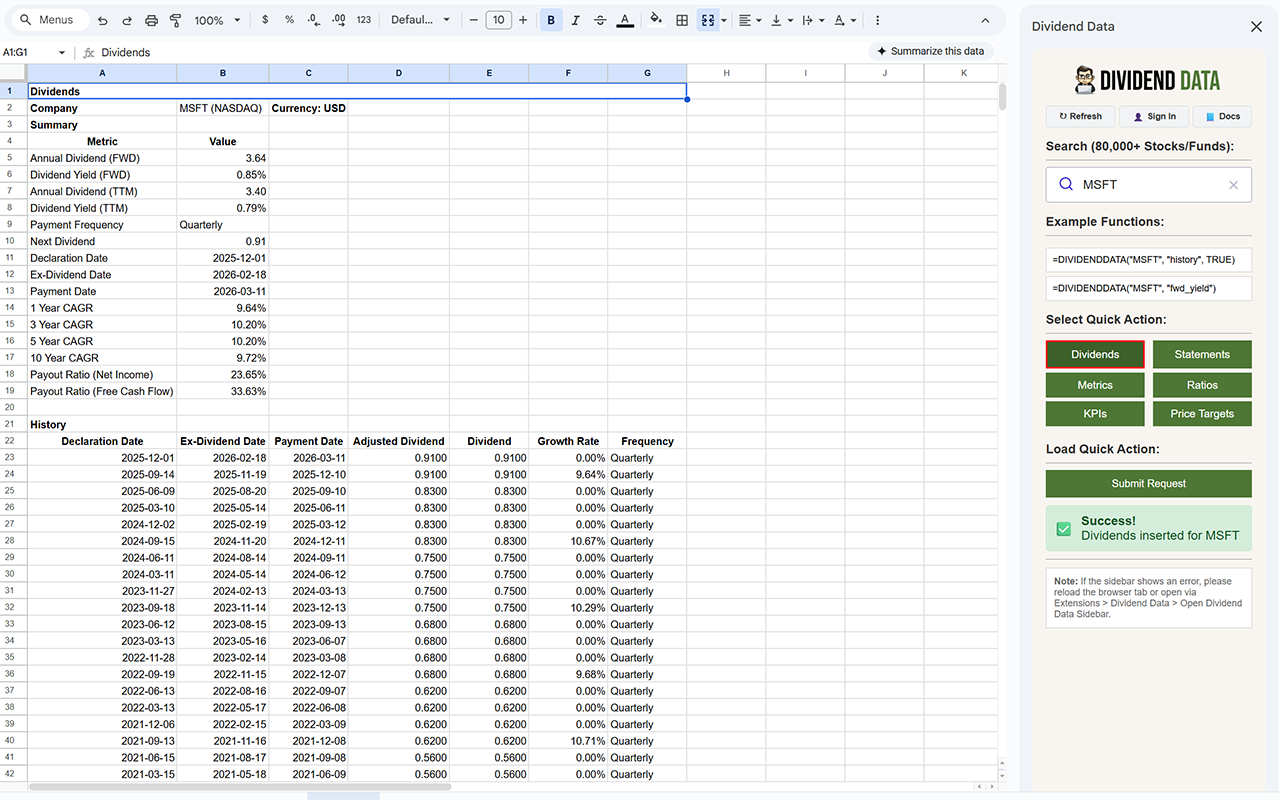Open the cell borders options

682,20
